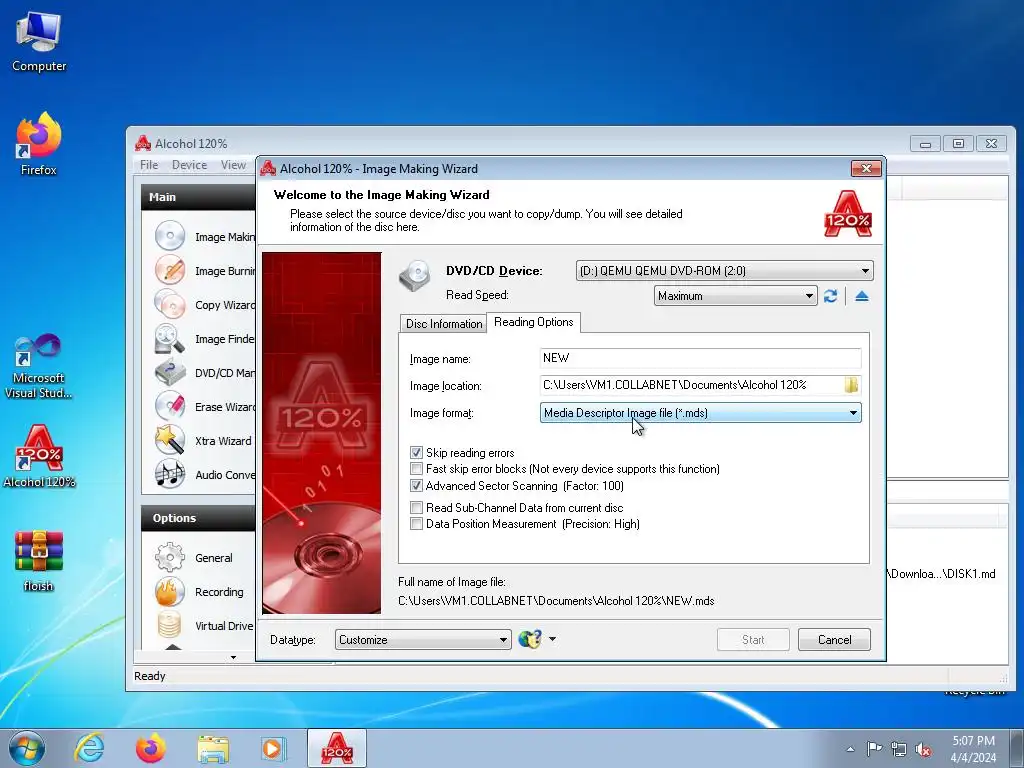This screenshot has width=1024, height=768.
Task: Open the File menu
Action: tap(149, 165)
